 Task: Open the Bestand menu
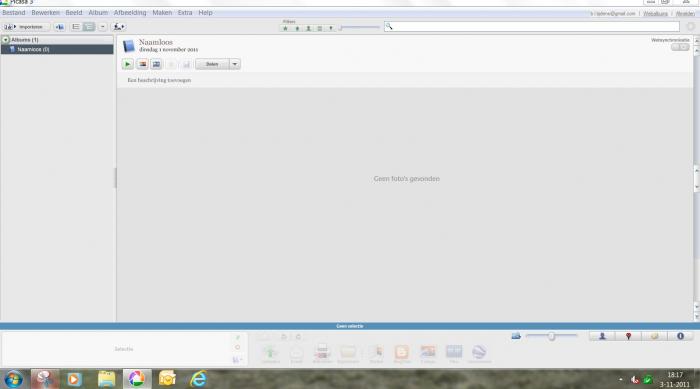coord(14,13)
